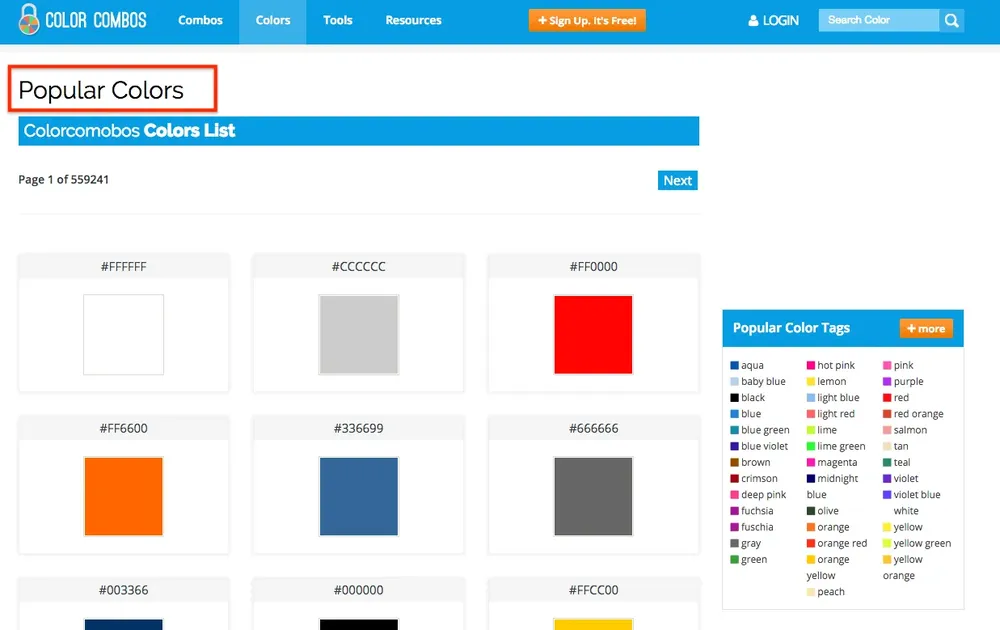Click the more button in Popular Color Tags
The width and height of the screenshot is (1000, 630).
point(926,328)
